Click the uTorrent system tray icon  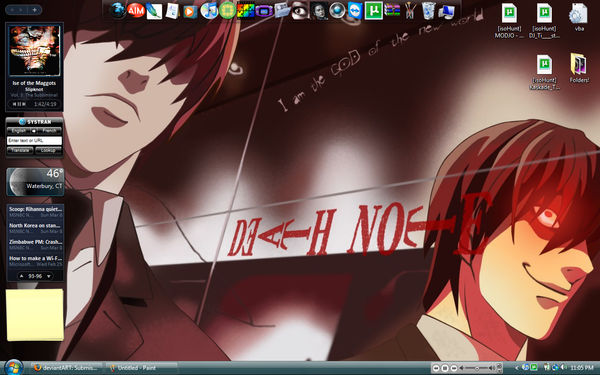click(x=534, y=368)
